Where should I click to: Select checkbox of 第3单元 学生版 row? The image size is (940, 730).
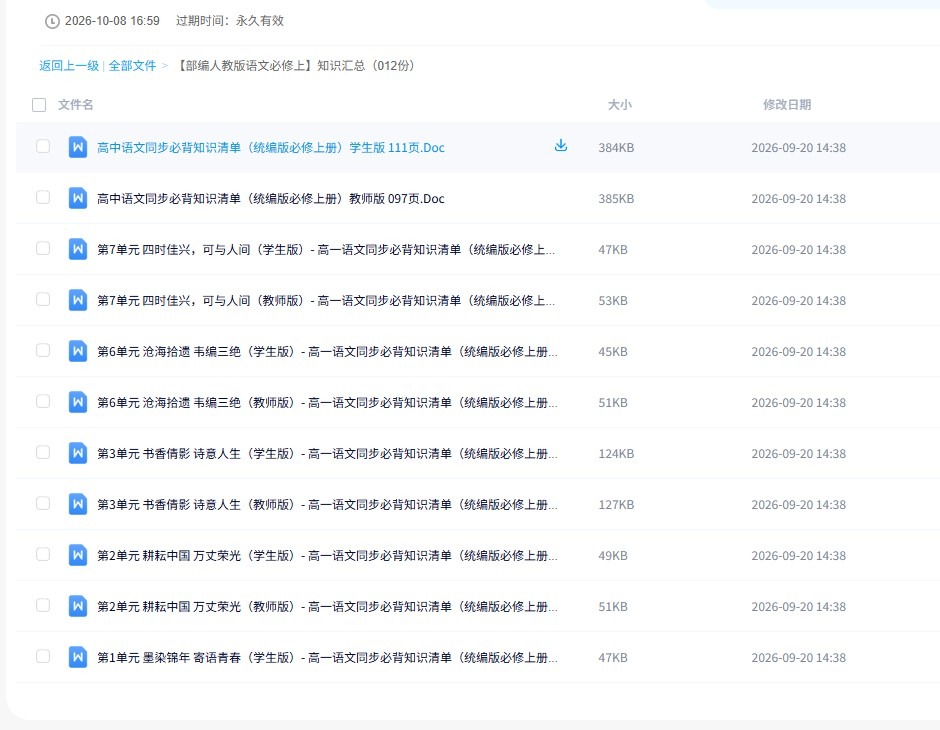(43, 452)
